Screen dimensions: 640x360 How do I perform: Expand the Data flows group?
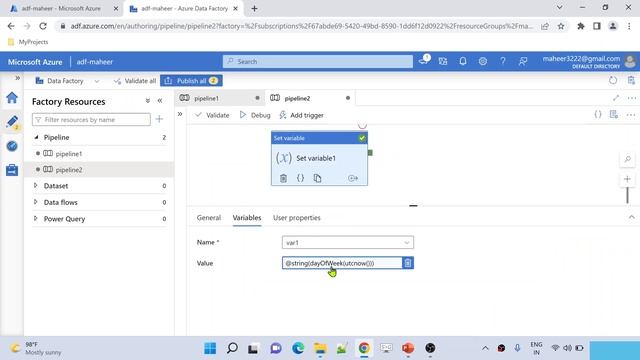click(36, 202)
